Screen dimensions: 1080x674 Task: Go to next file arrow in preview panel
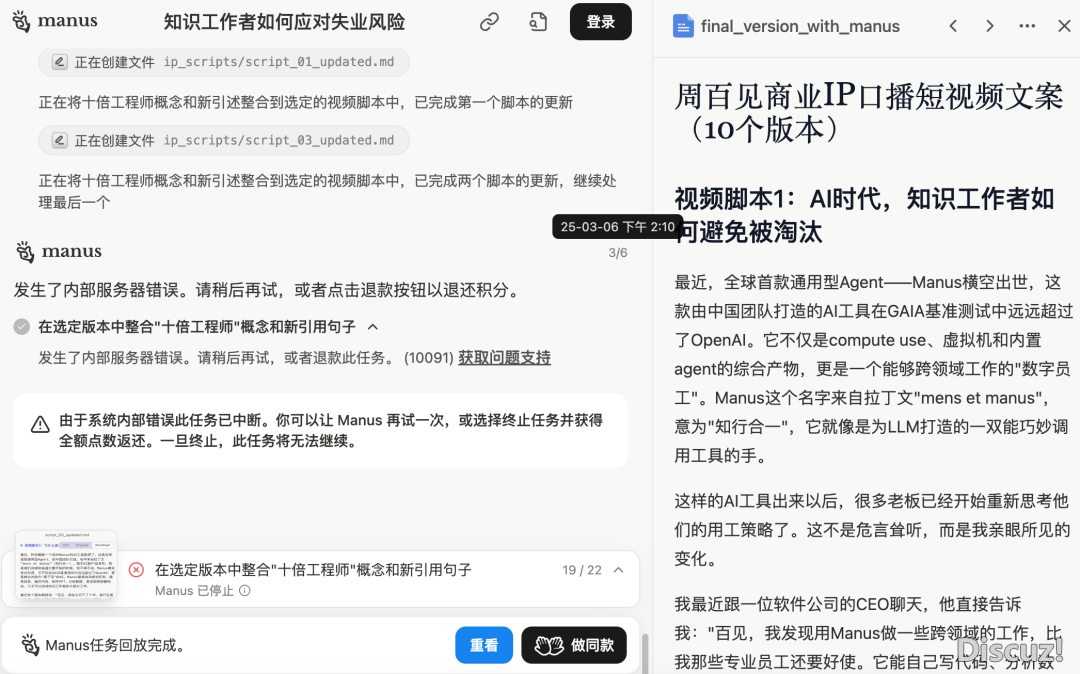[990, 26]
